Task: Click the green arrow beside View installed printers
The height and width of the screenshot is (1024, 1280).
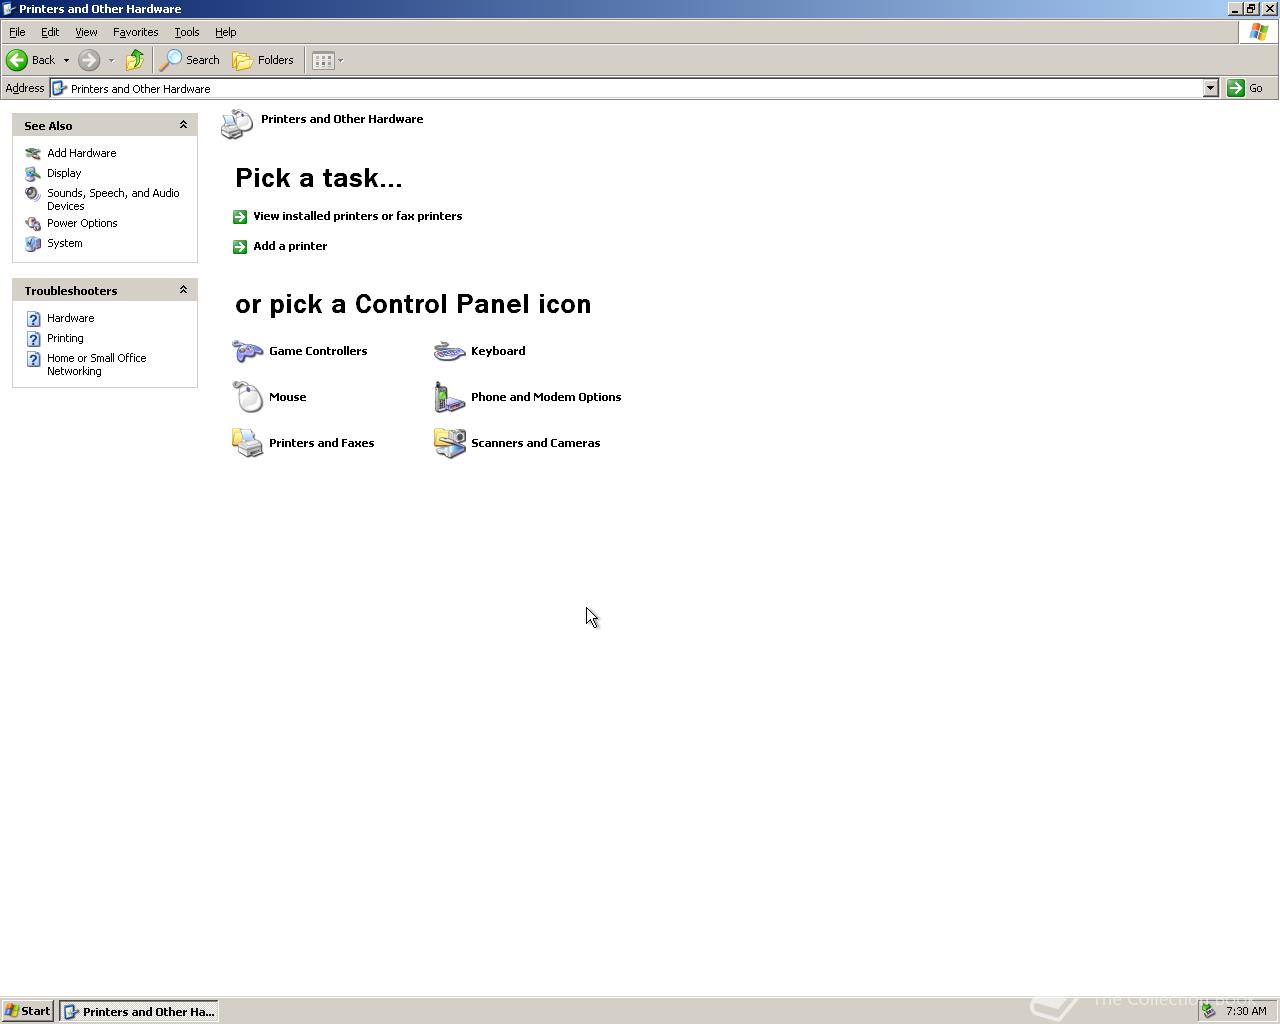Action: [x=240, y=216]
